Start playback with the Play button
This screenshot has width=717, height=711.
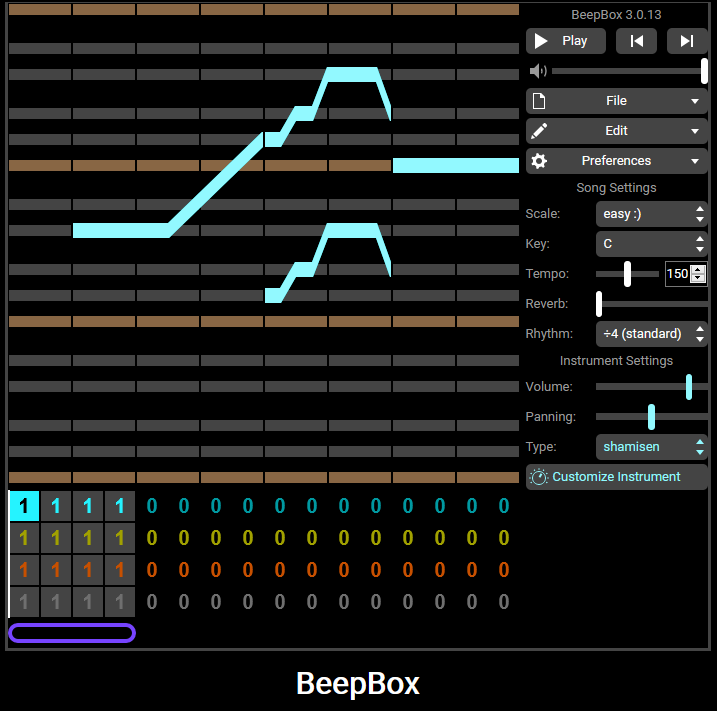566,41
